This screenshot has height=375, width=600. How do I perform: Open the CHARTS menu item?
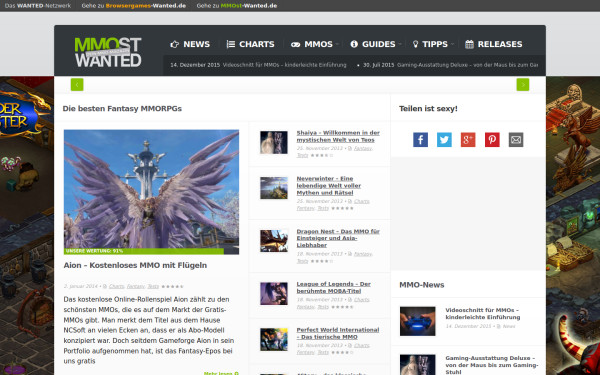(250, 44)
